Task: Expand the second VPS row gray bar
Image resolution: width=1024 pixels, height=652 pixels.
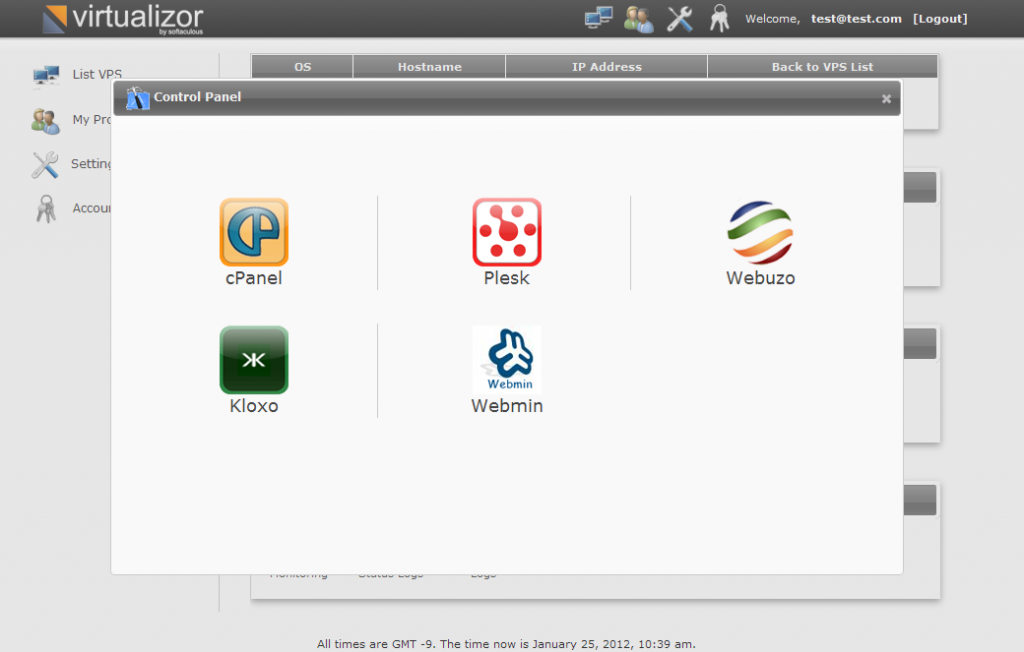Action: click(922, 343)
